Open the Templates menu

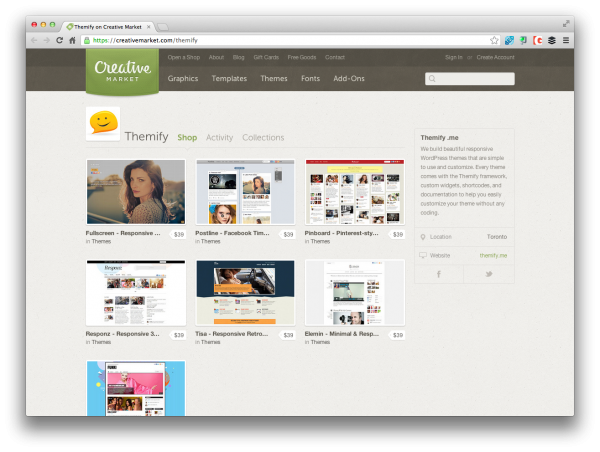point(229,78)
